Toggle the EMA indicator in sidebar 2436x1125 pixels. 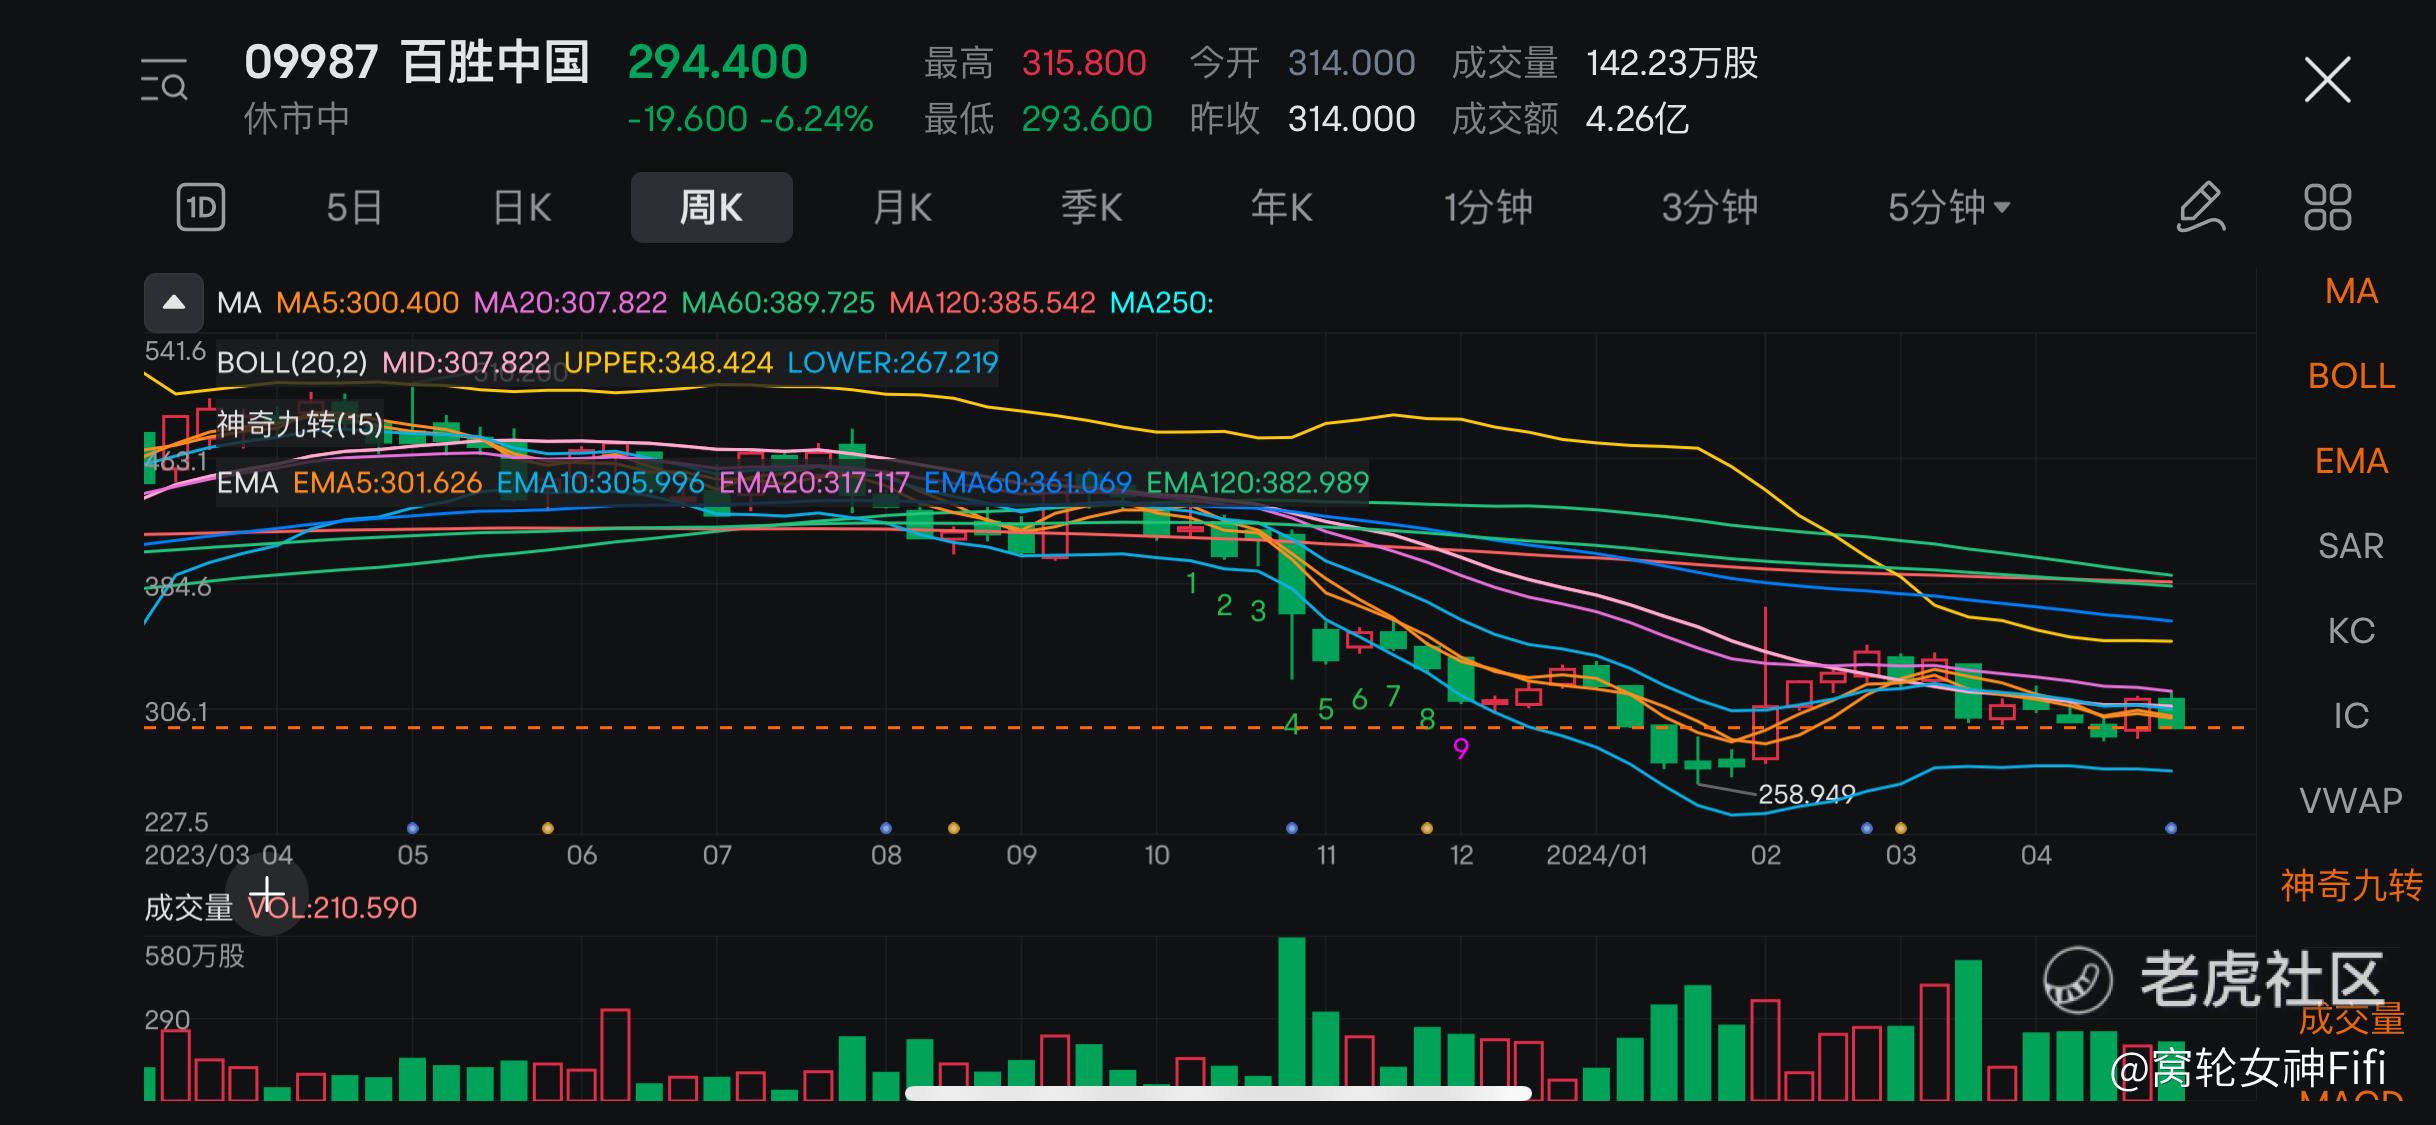point(2351,461)
